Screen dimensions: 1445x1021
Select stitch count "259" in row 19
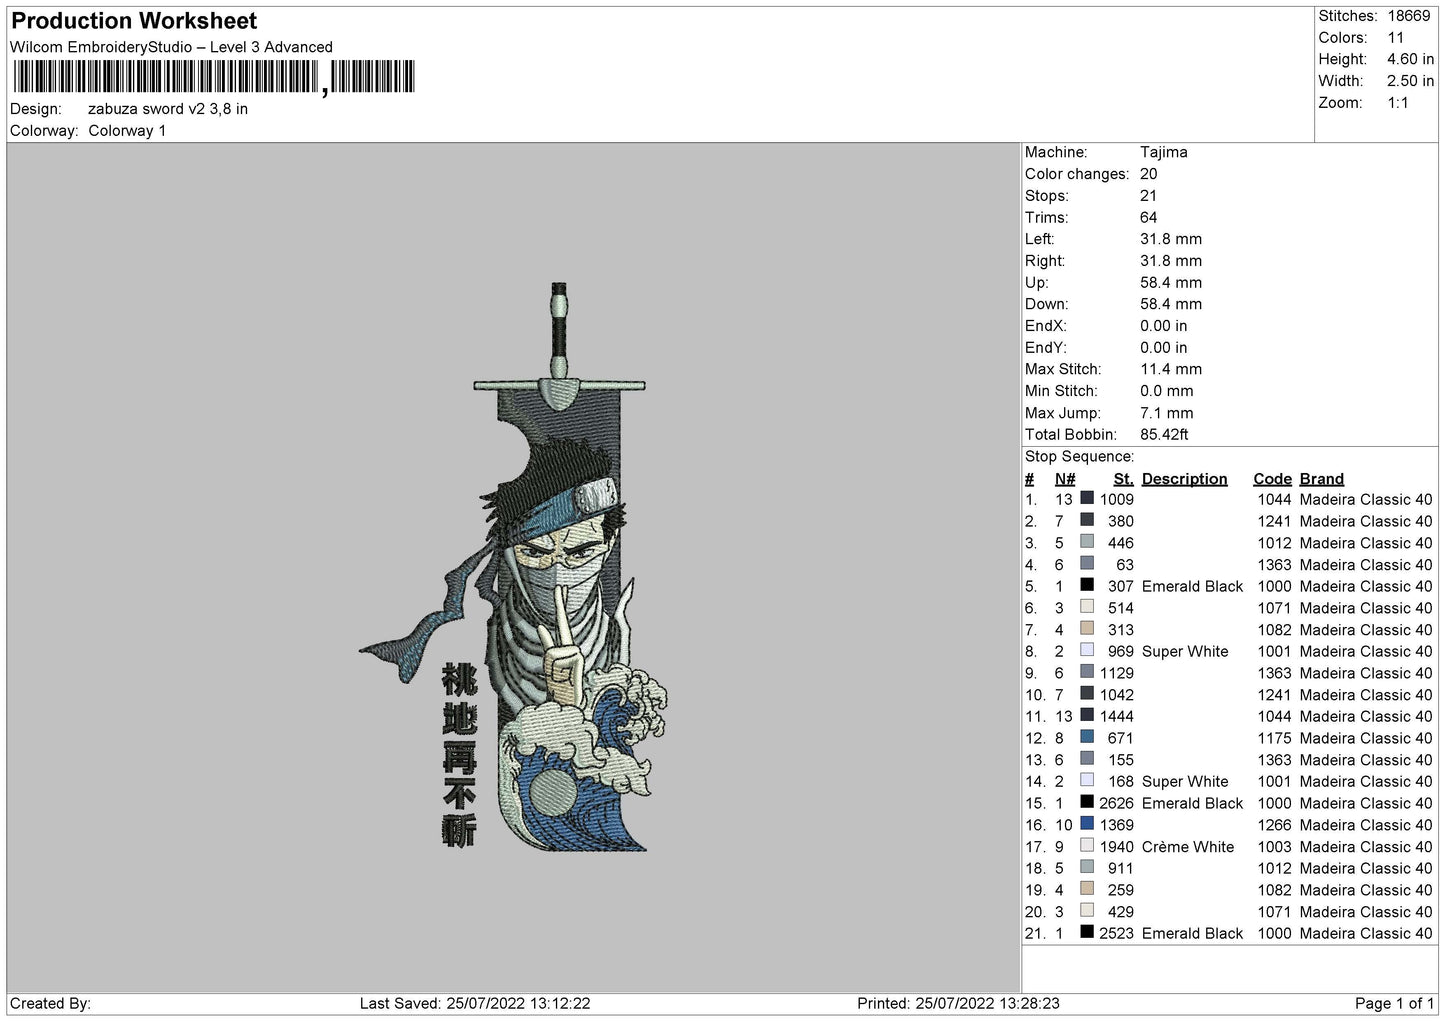[x=1121, y=890]
